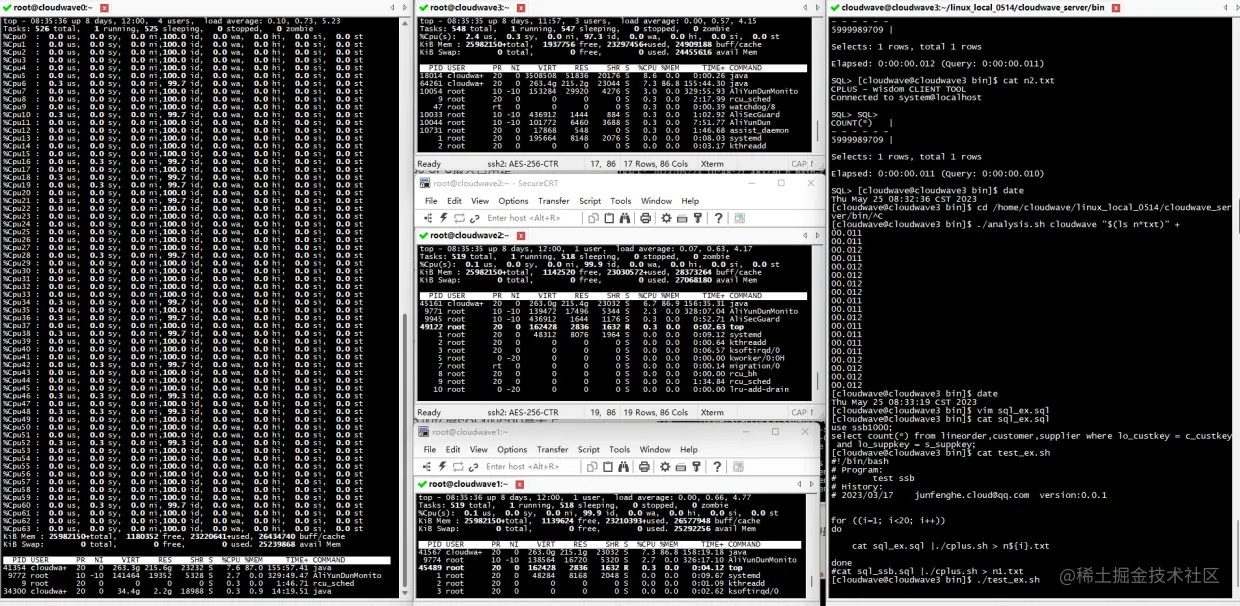The width and height of the screenshot is (1240, 606).
Task: Click Reconnect icon in cloudwave1 window toolbar
Action: pos(458,467)
